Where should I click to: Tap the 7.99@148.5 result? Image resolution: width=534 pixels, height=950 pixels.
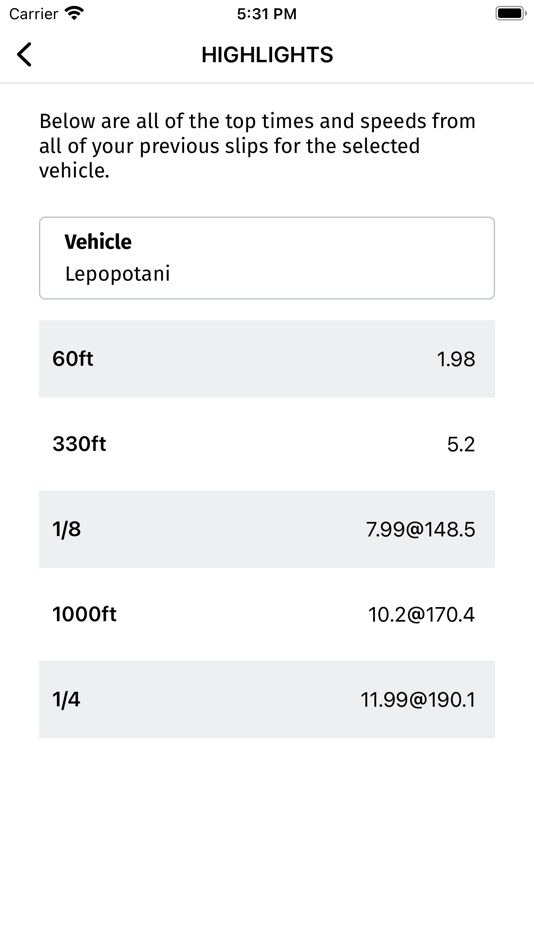pos(421,530)
